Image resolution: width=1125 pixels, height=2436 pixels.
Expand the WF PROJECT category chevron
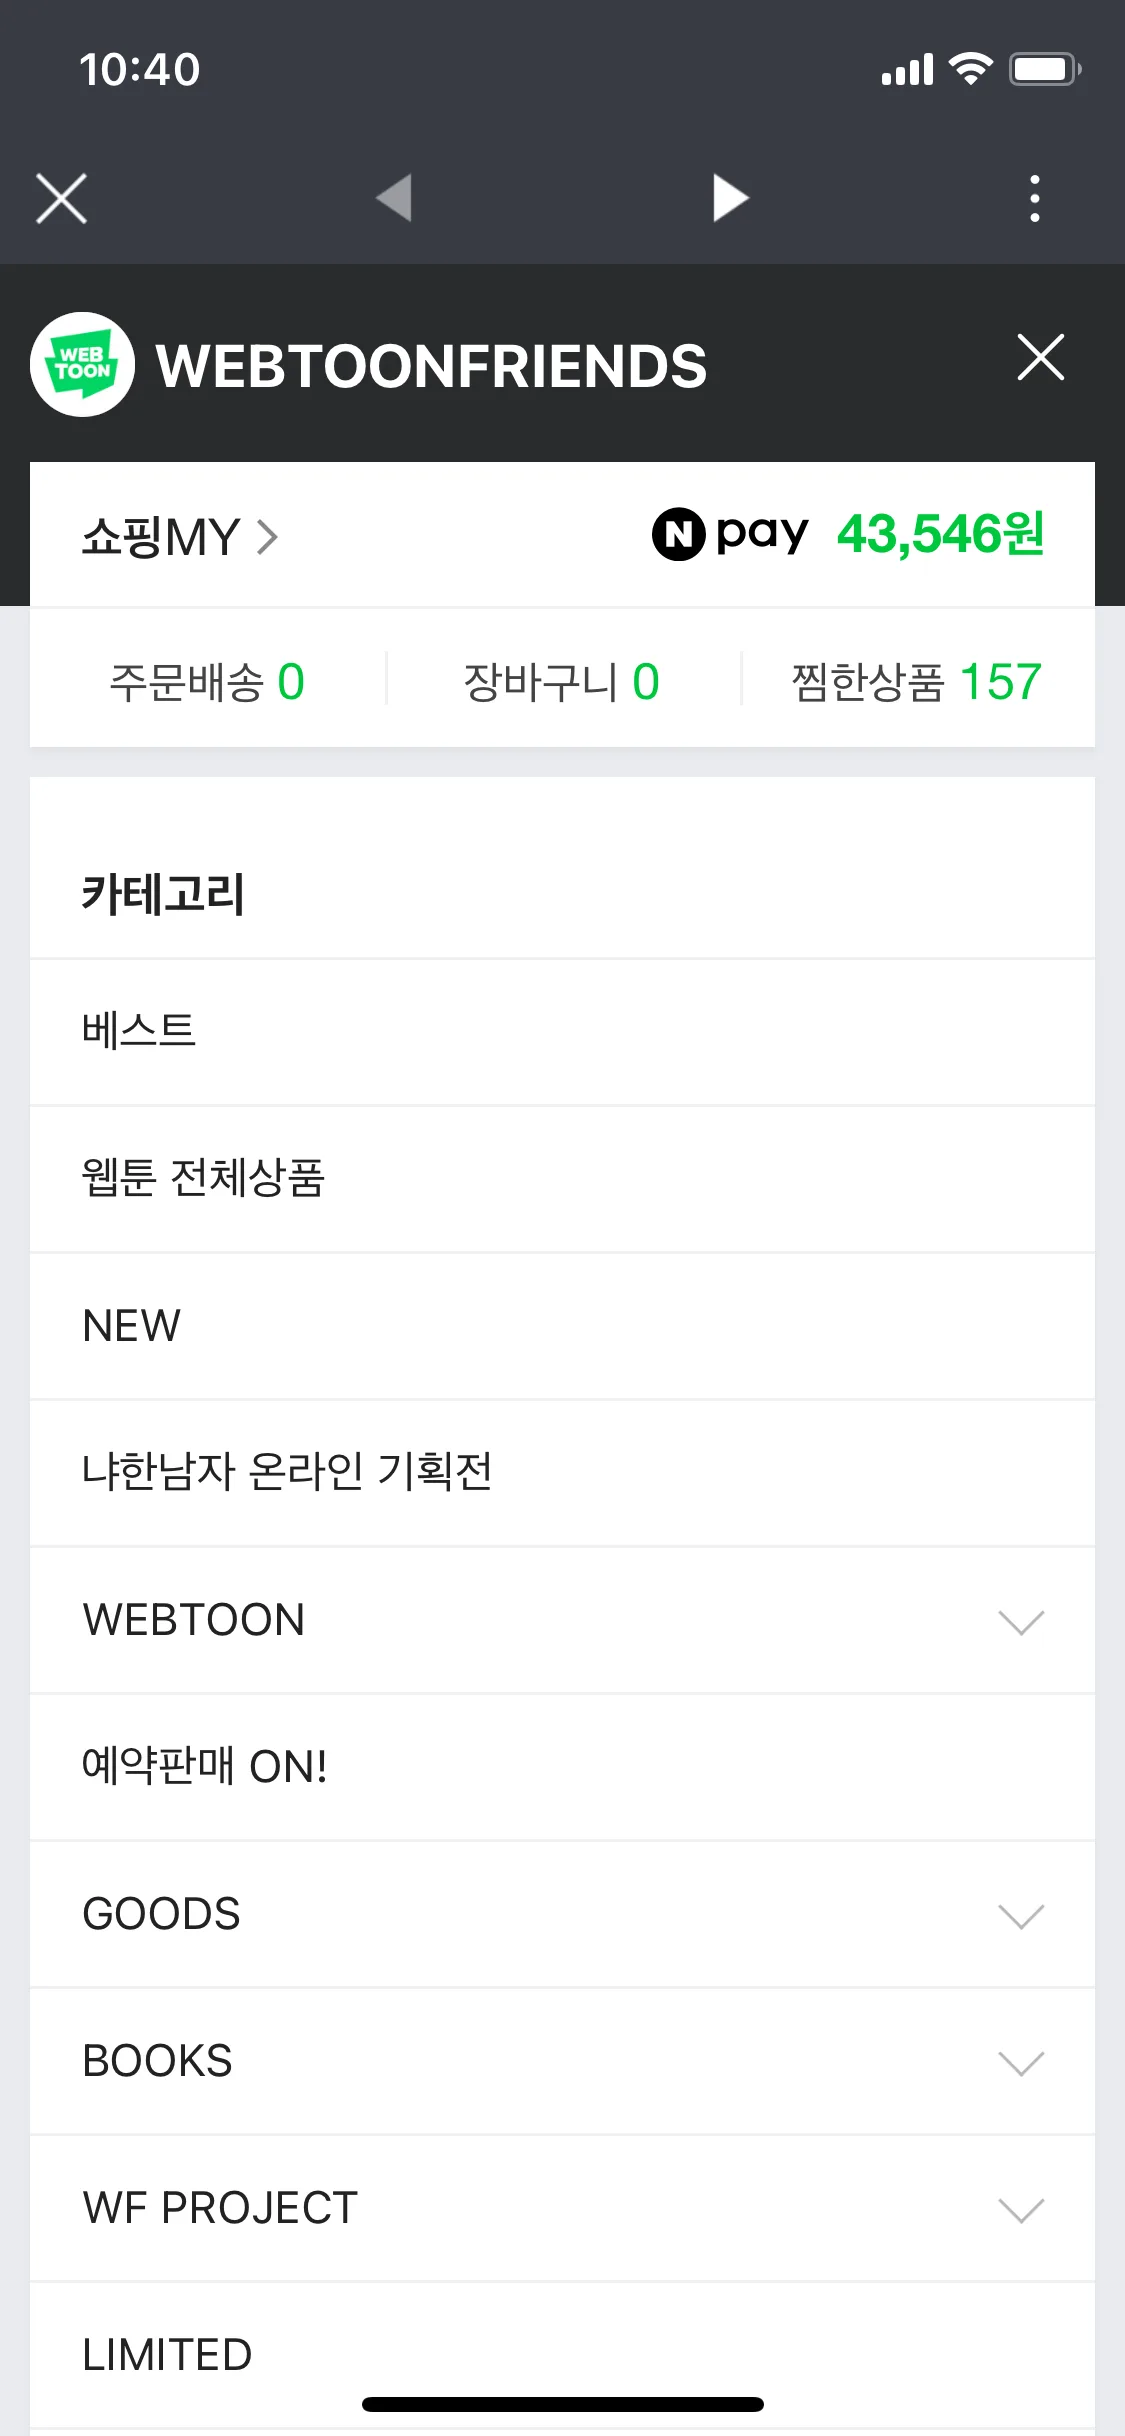coord(1021,2210)
